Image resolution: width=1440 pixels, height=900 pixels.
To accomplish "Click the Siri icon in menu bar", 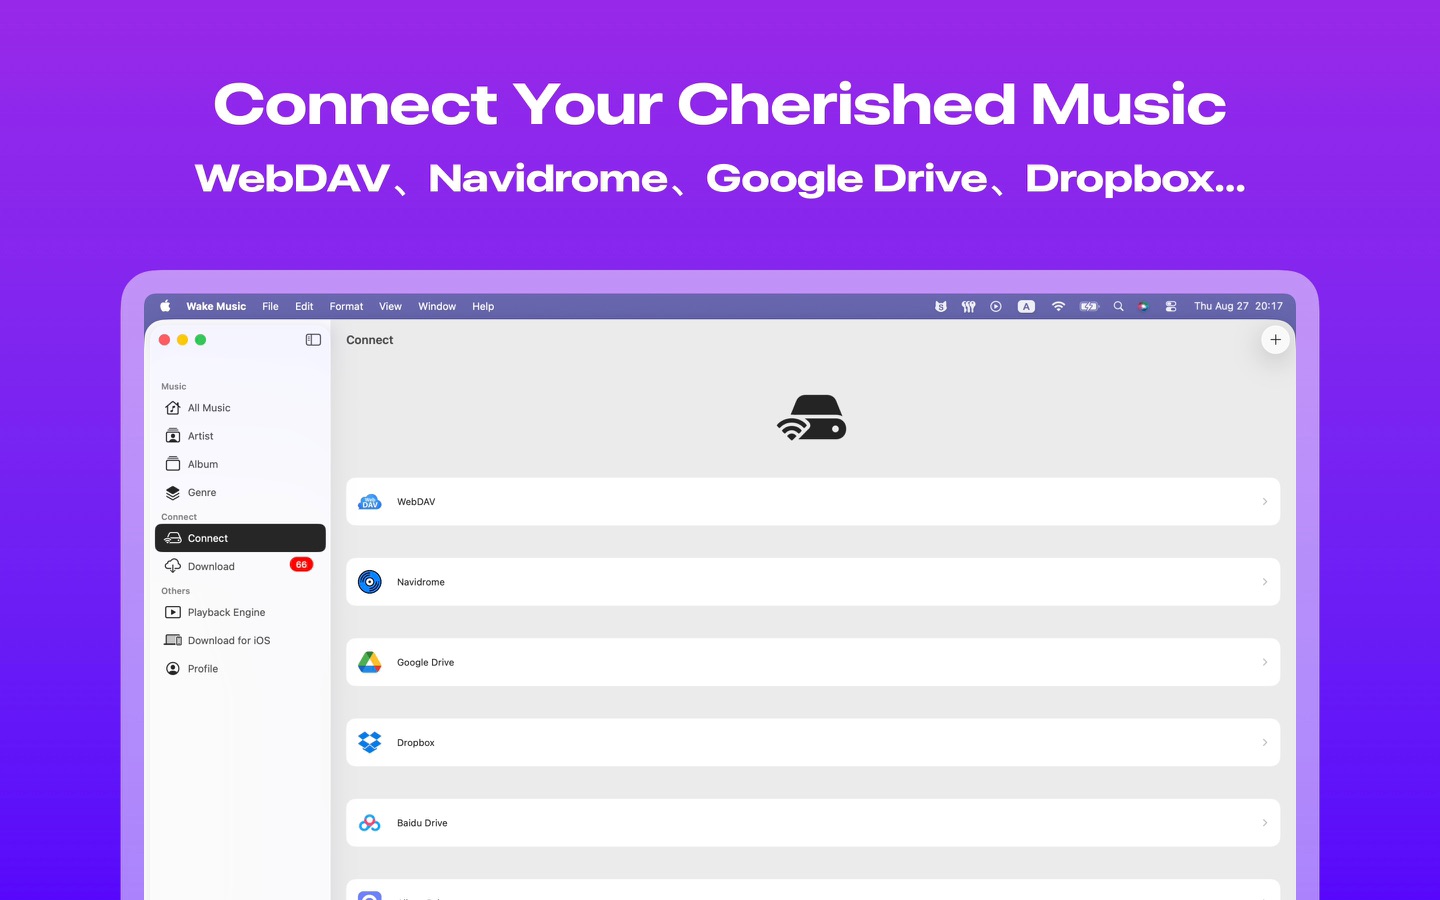I will point(1143,306).
